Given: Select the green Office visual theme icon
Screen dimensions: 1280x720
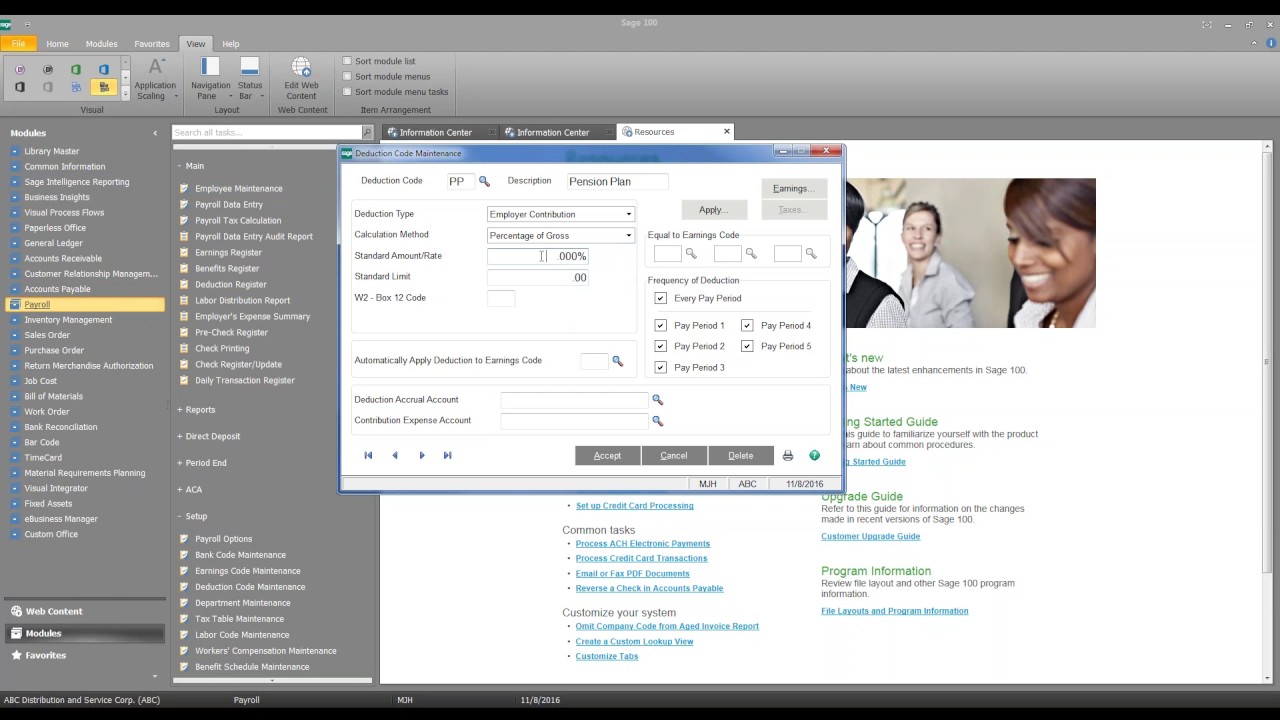Looking at the screenshot, I should pyautogui.click(x=76, y=69).
